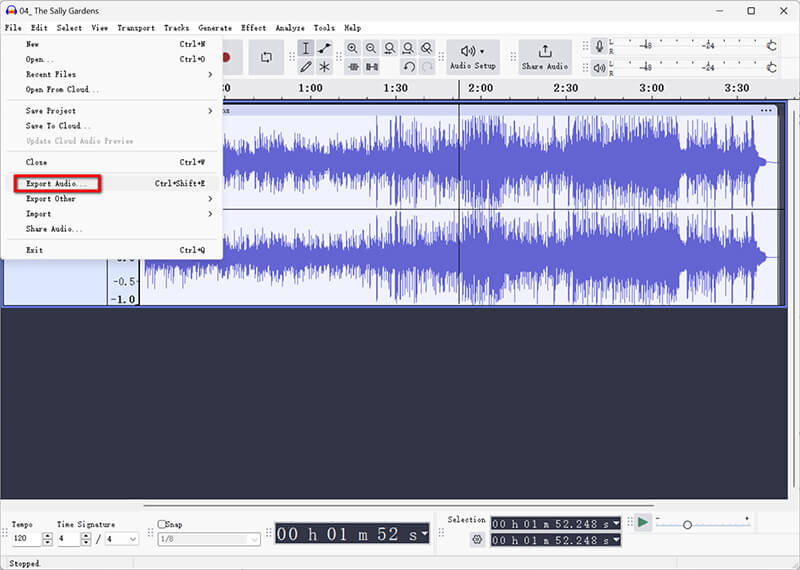
Task: Expand Import submenu
Action: click(x=117, y=214)
